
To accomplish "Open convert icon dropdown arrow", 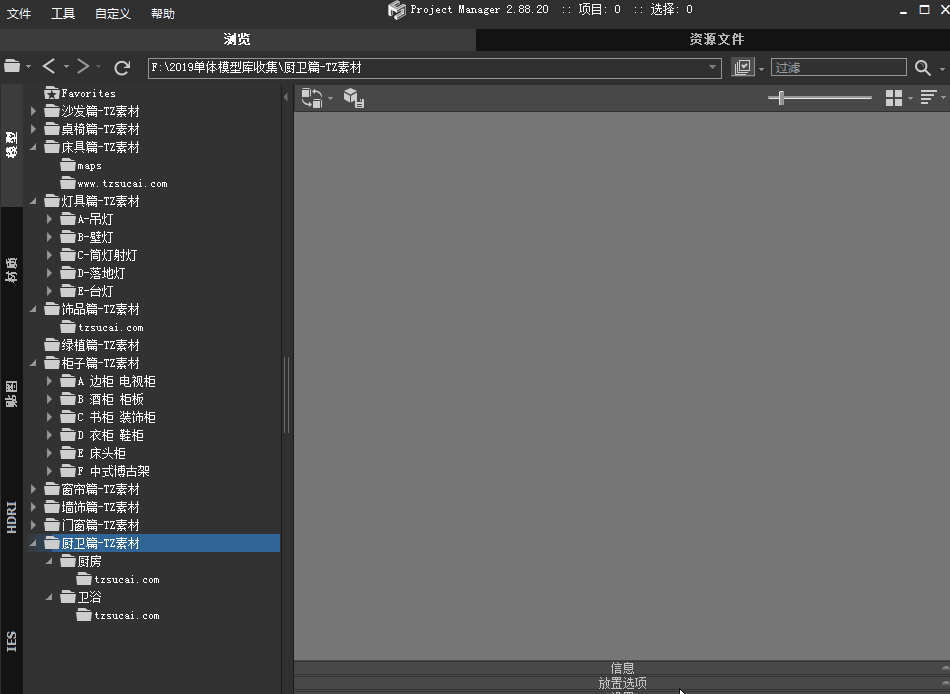I will (330, 98).
